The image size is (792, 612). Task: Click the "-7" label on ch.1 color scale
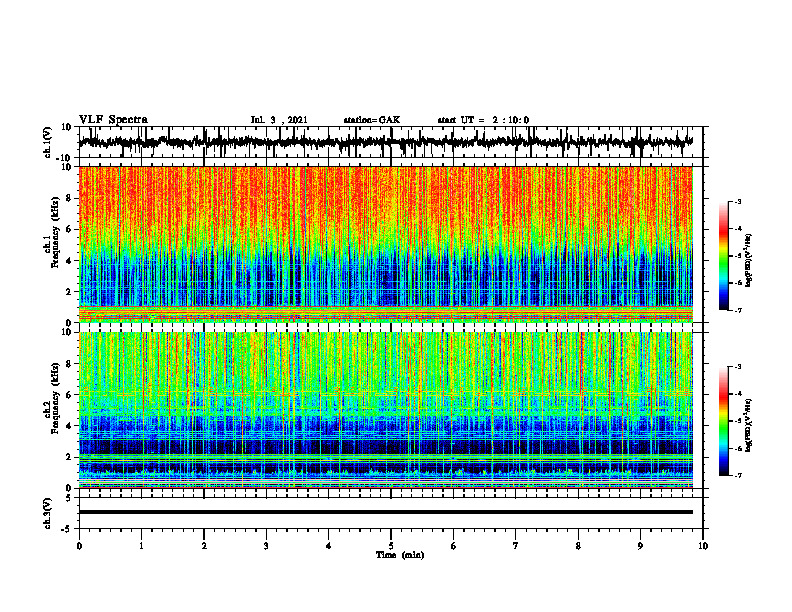click(738, 310)
